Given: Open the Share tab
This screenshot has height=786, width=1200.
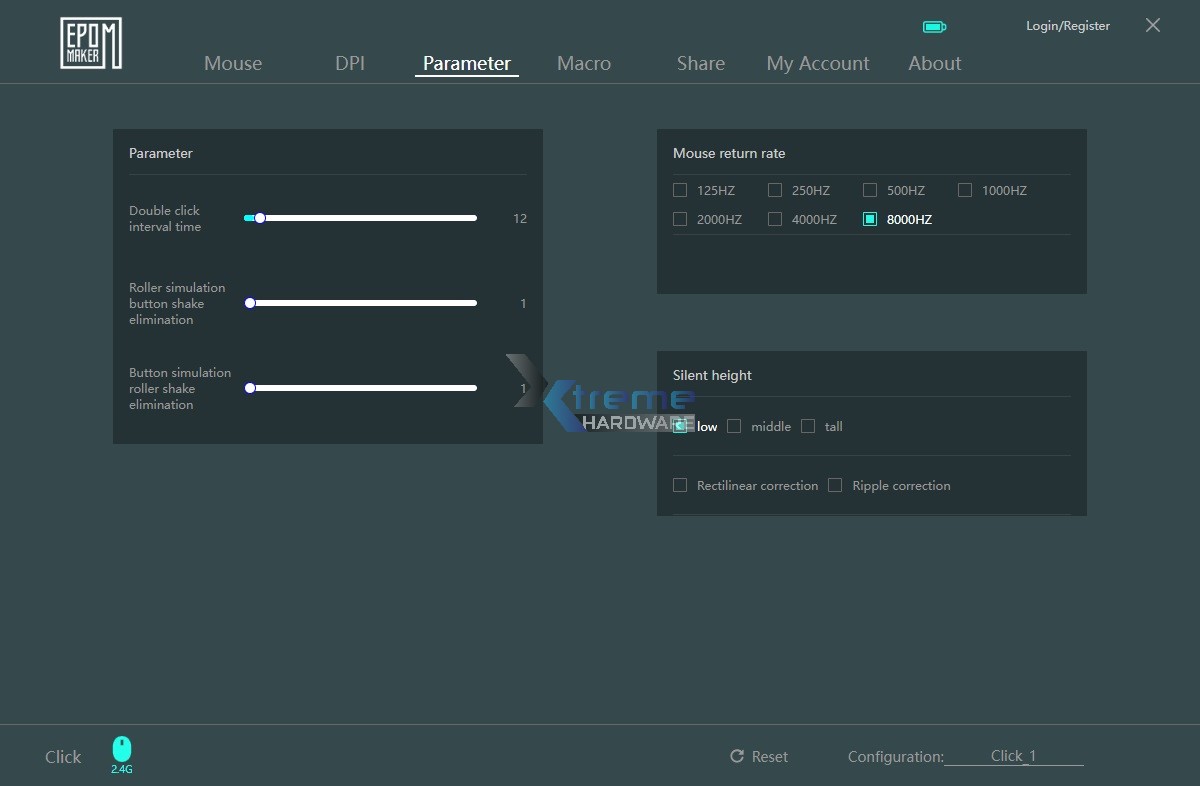Looking at the screenshot, I should tap(700, 63).
